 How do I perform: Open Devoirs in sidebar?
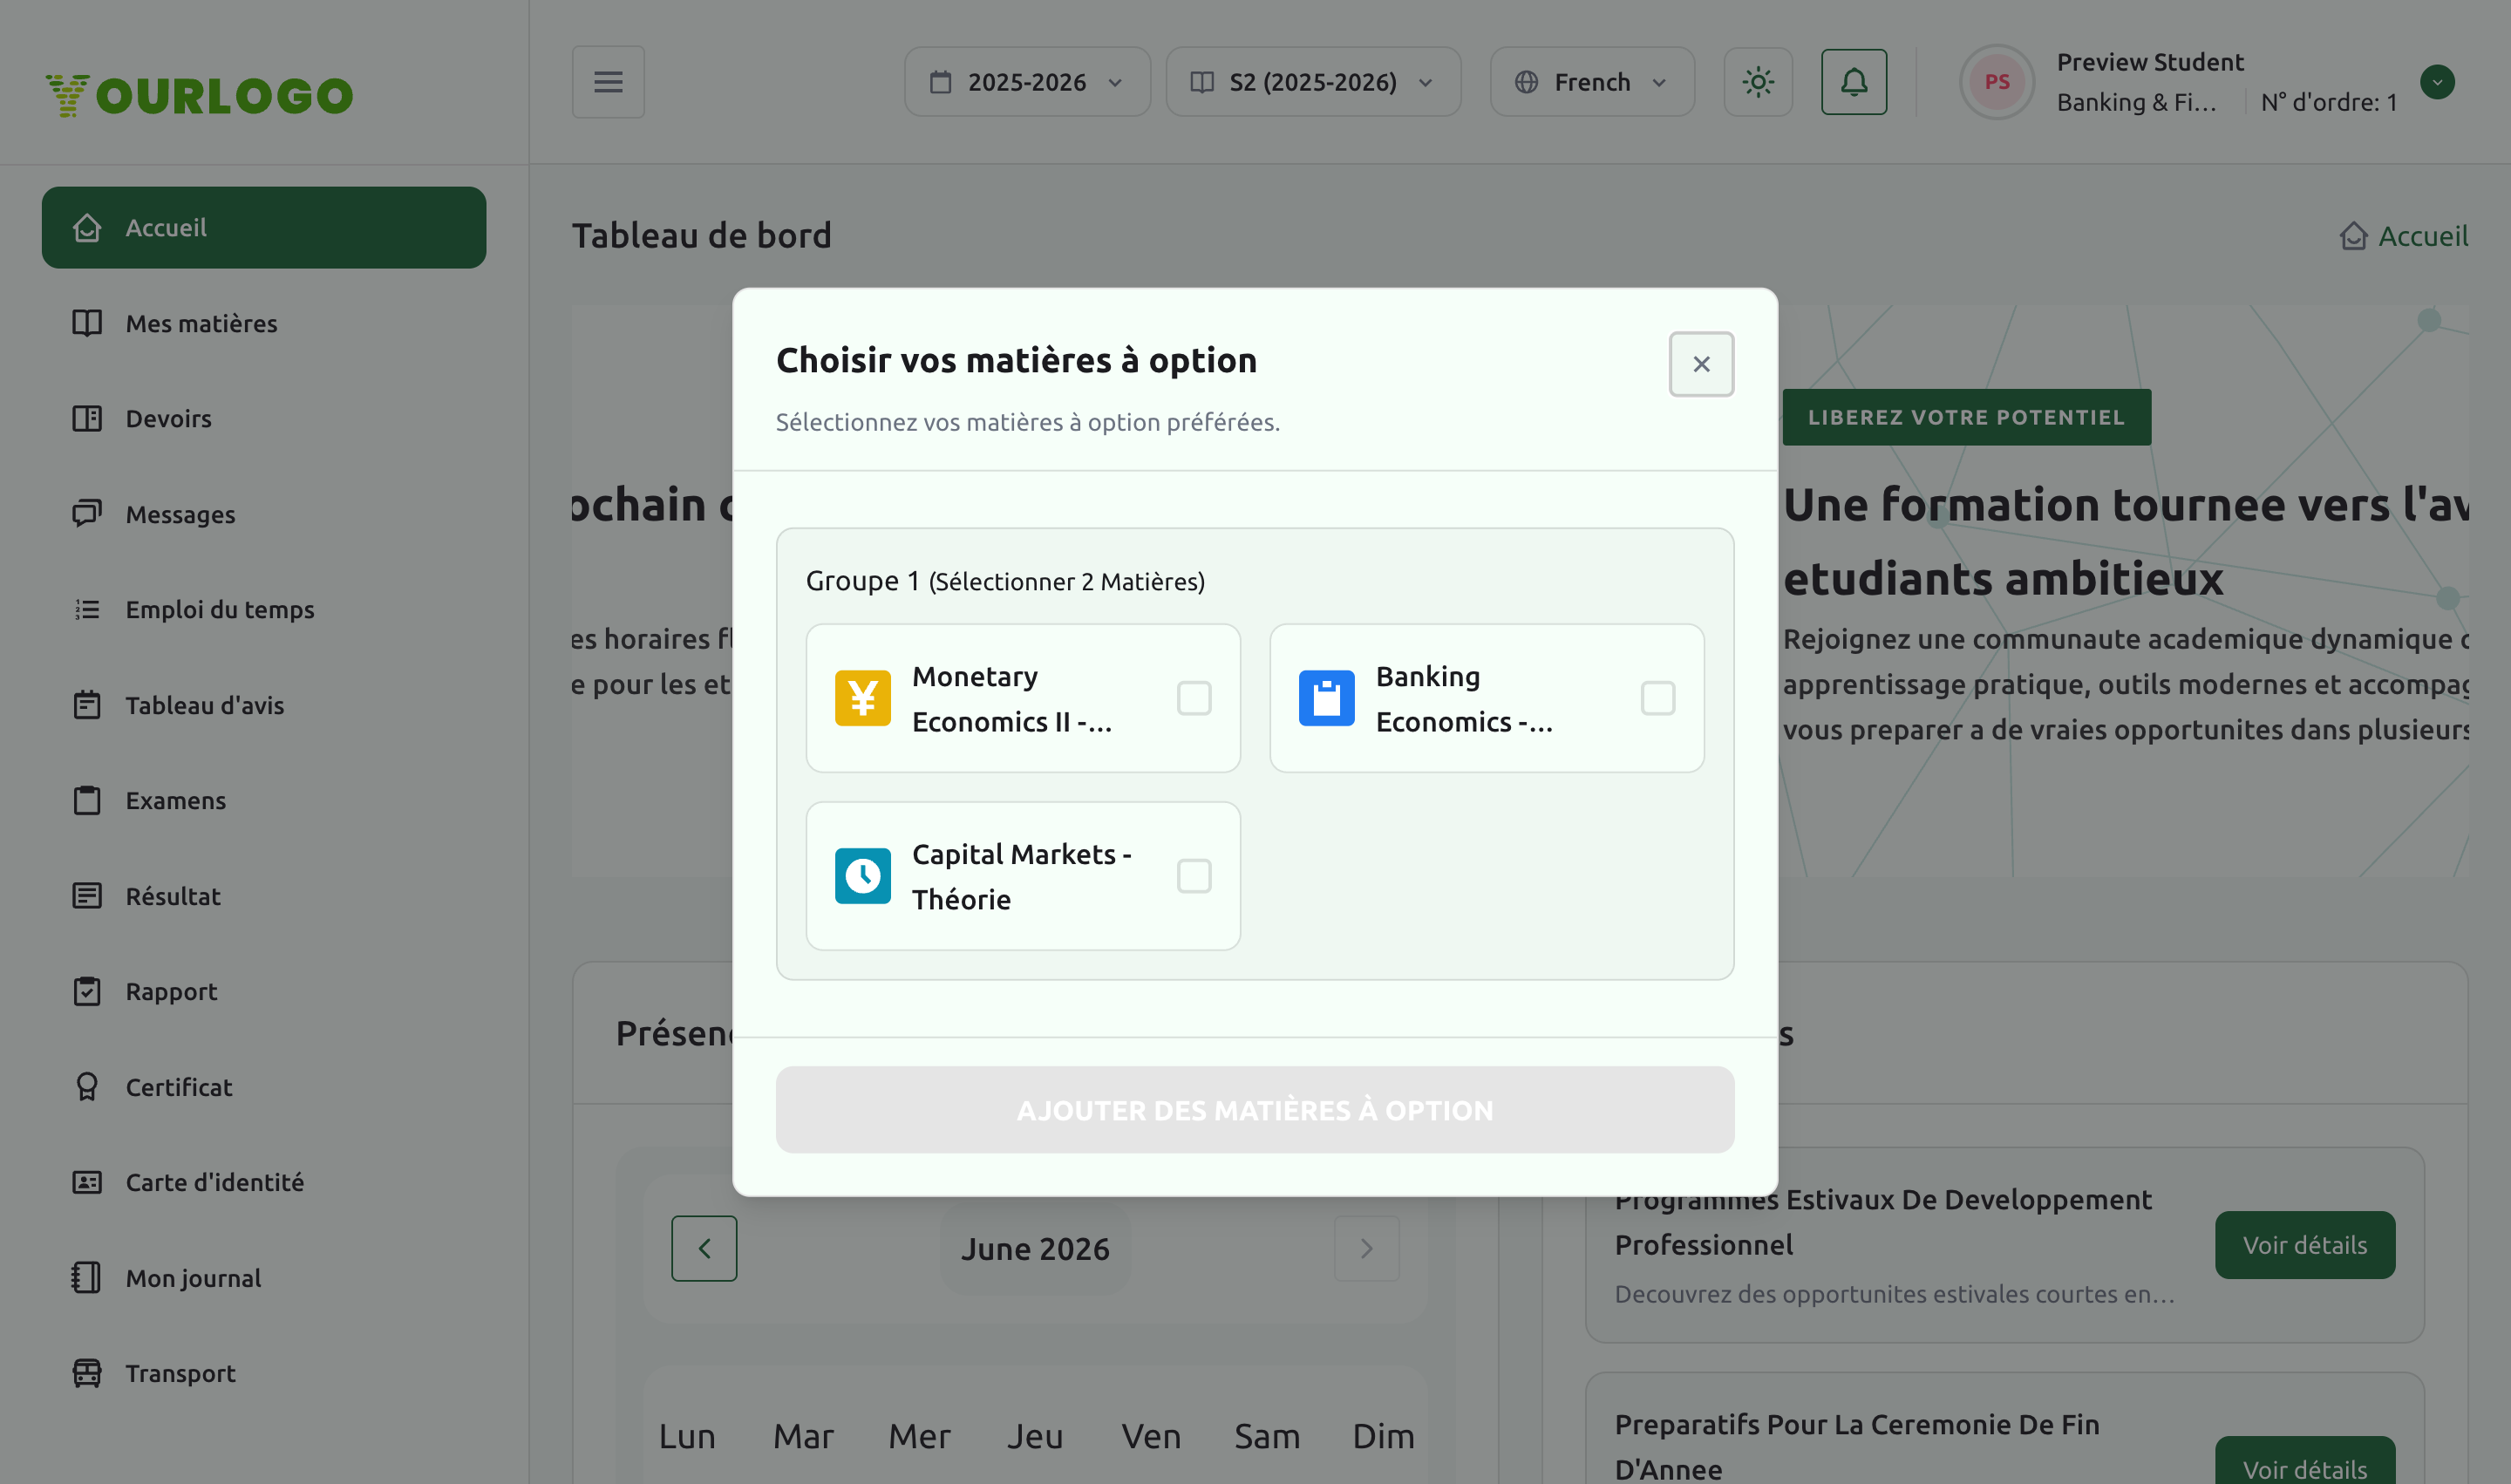coord(264,418)
